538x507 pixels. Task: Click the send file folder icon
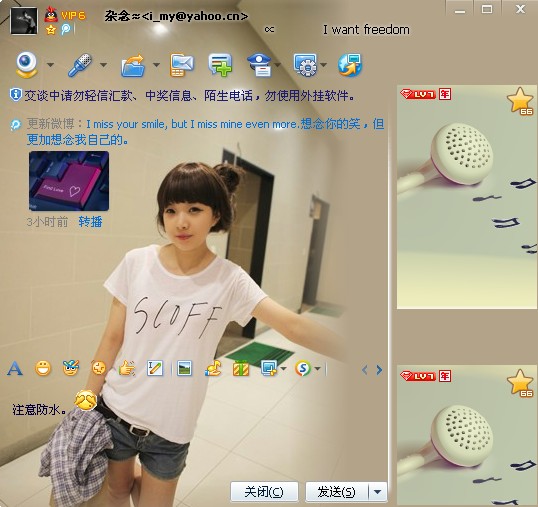coord(133,65)
